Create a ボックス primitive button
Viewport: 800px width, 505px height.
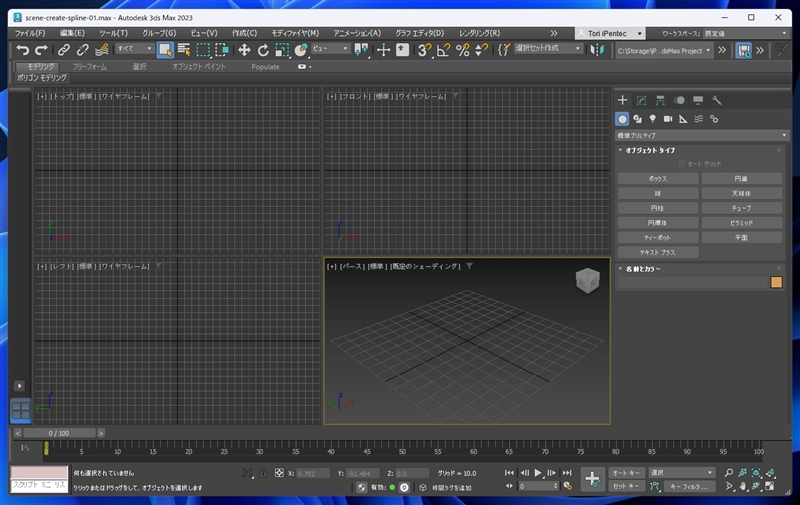(658, 179)
